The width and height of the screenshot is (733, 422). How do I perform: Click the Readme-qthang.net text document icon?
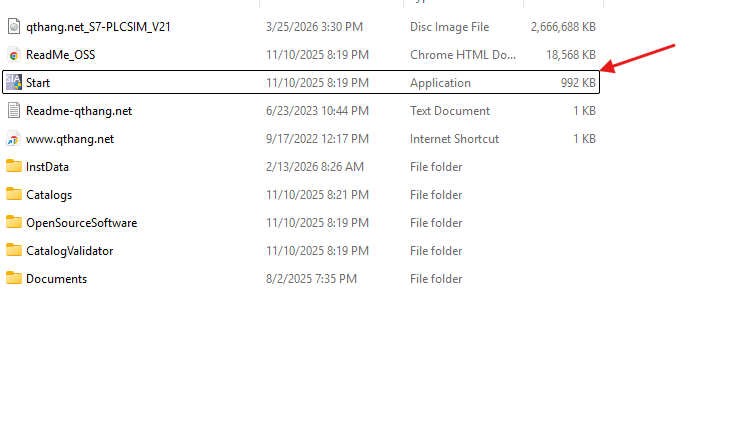[14, 111]
